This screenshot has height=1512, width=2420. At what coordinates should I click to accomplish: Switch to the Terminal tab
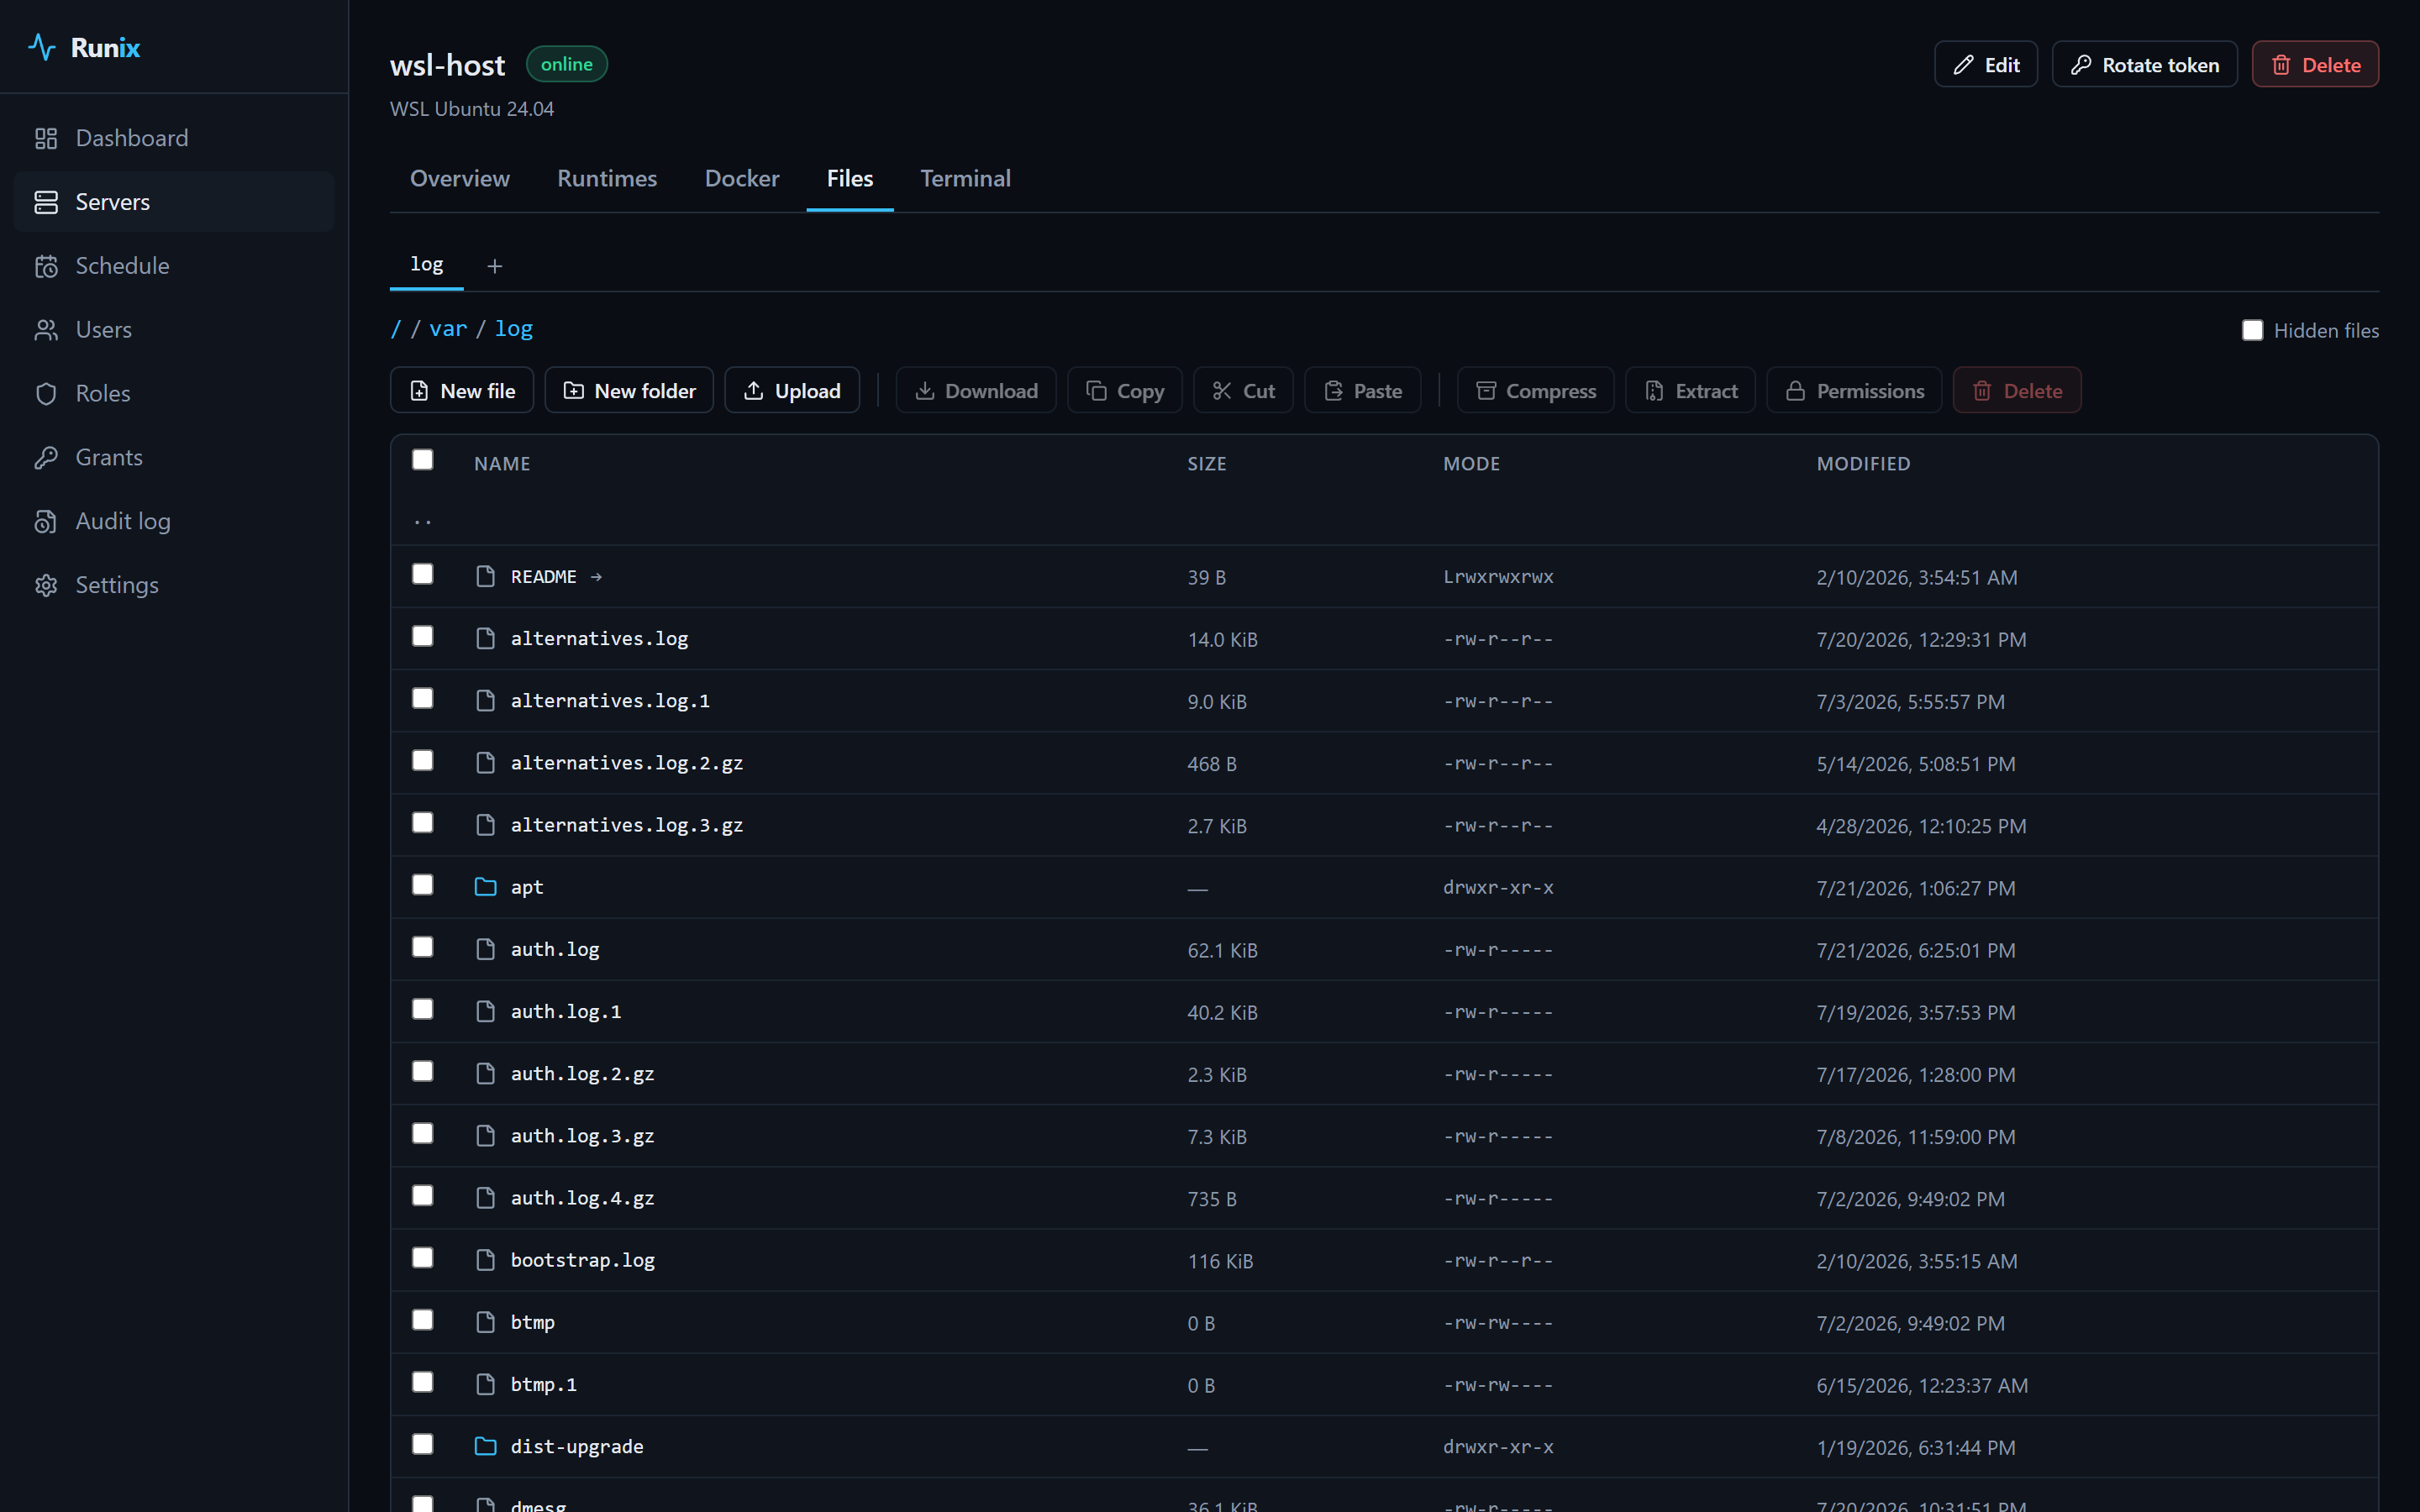[x=965, y=179]
